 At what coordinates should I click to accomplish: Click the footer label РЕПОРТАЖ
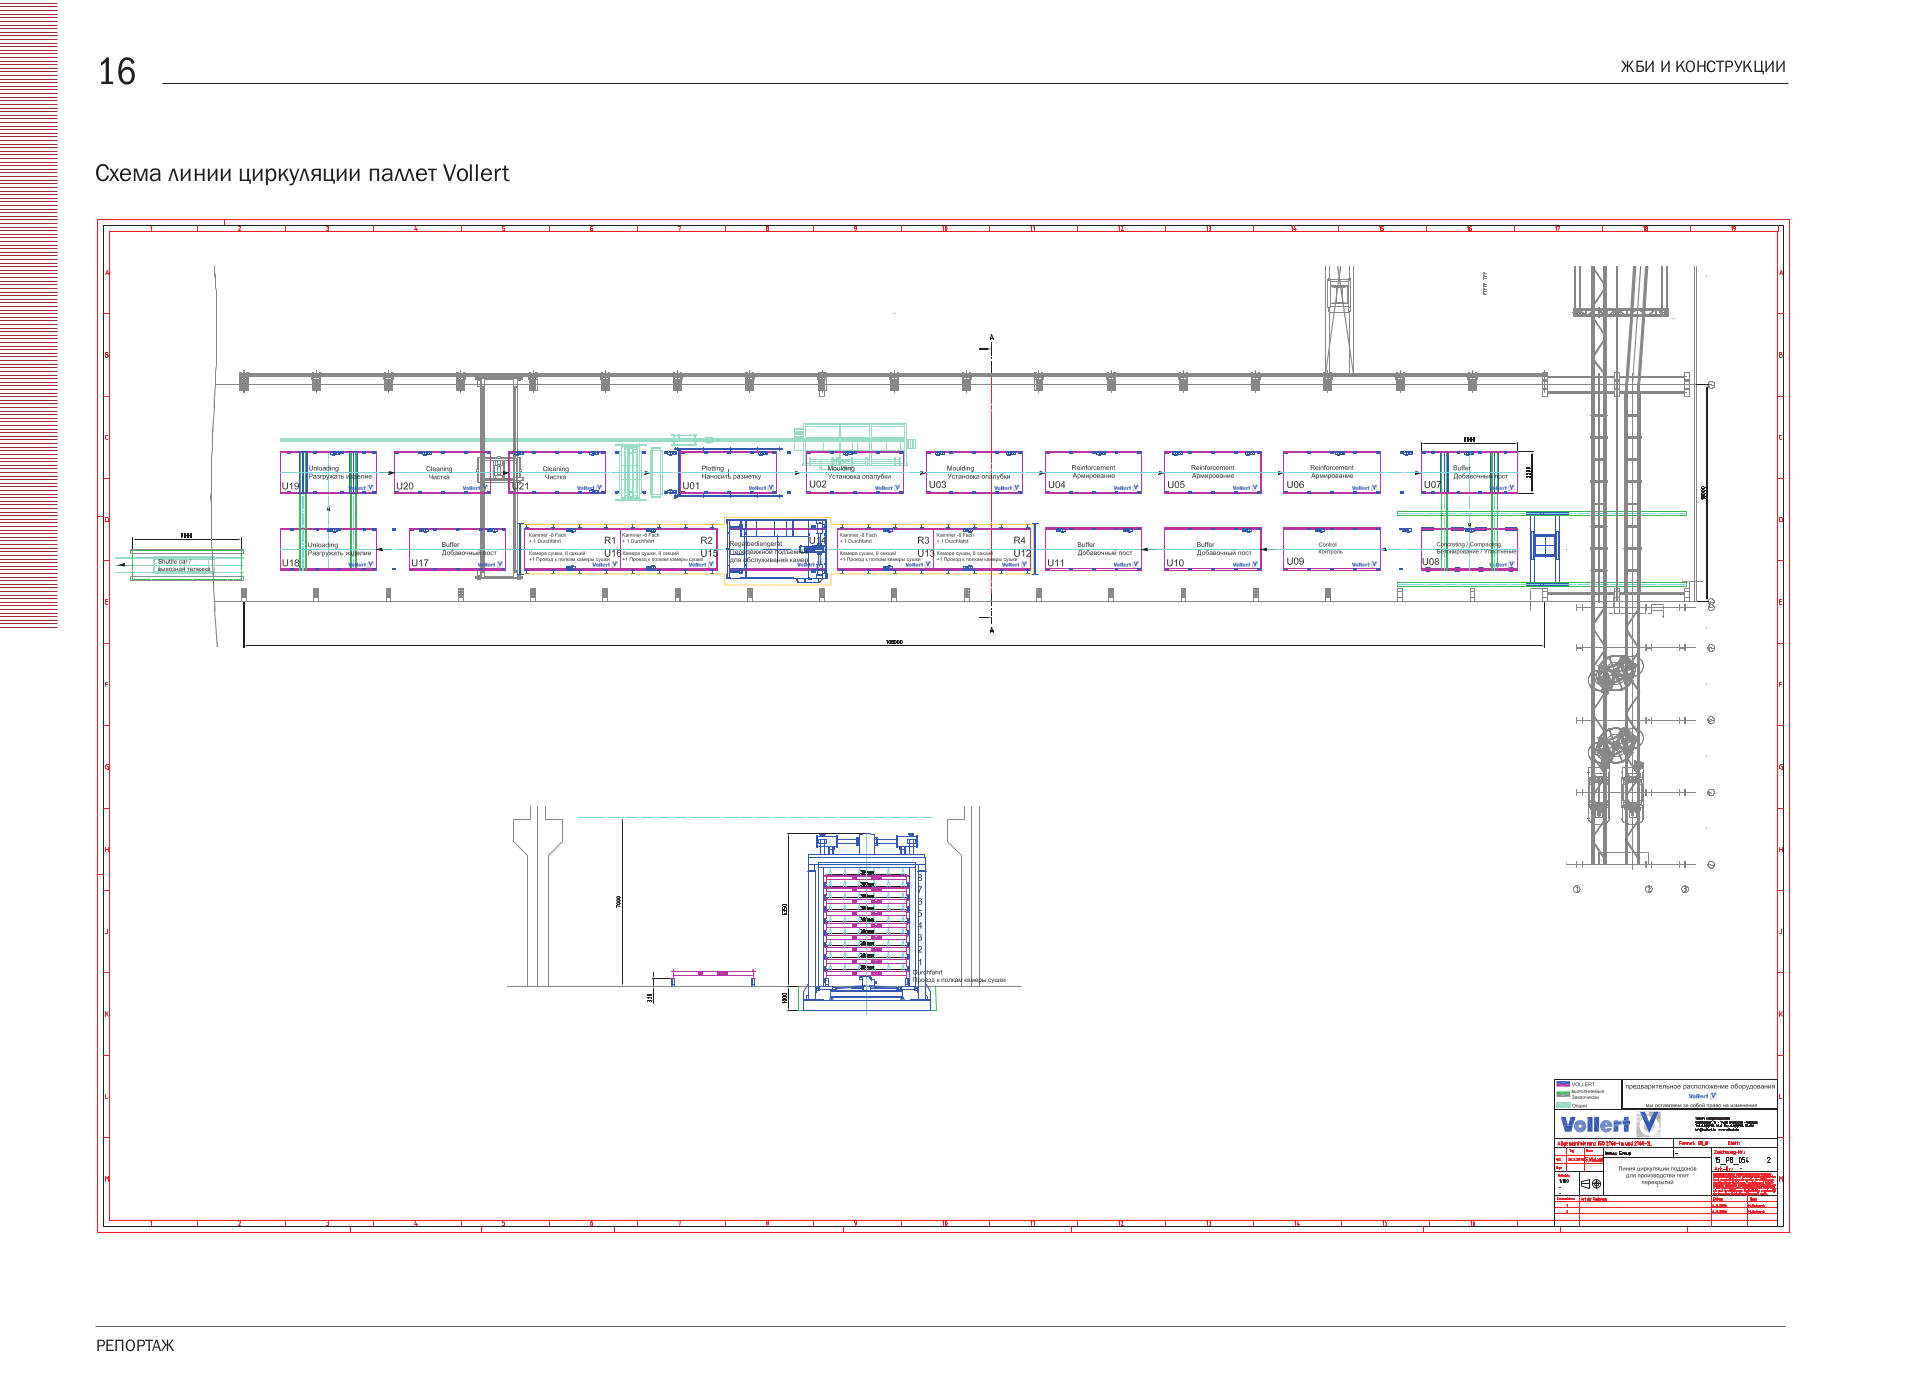pyautogui.click(x=135, y=1346)
